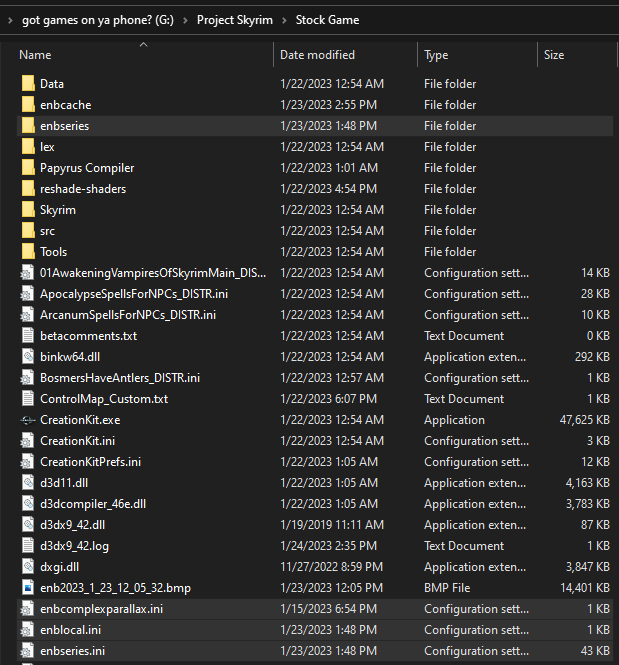The width and height of the screenshot is (619, 665).
Task: Click the Data folder icon
Action: point(28,84)
